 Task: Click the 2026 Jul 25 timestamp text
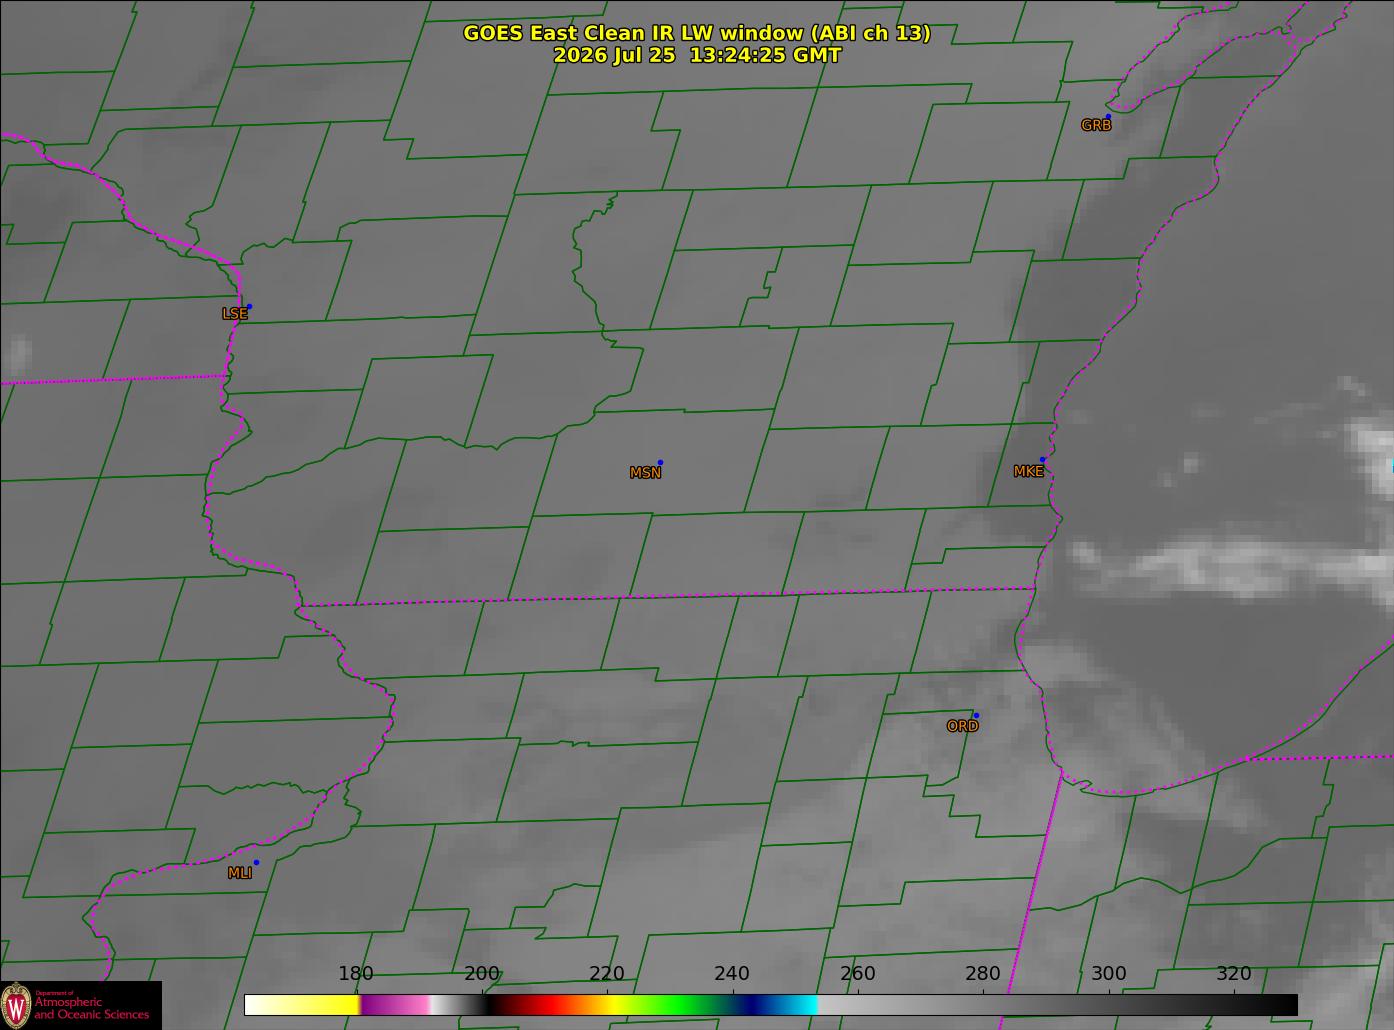697,56
